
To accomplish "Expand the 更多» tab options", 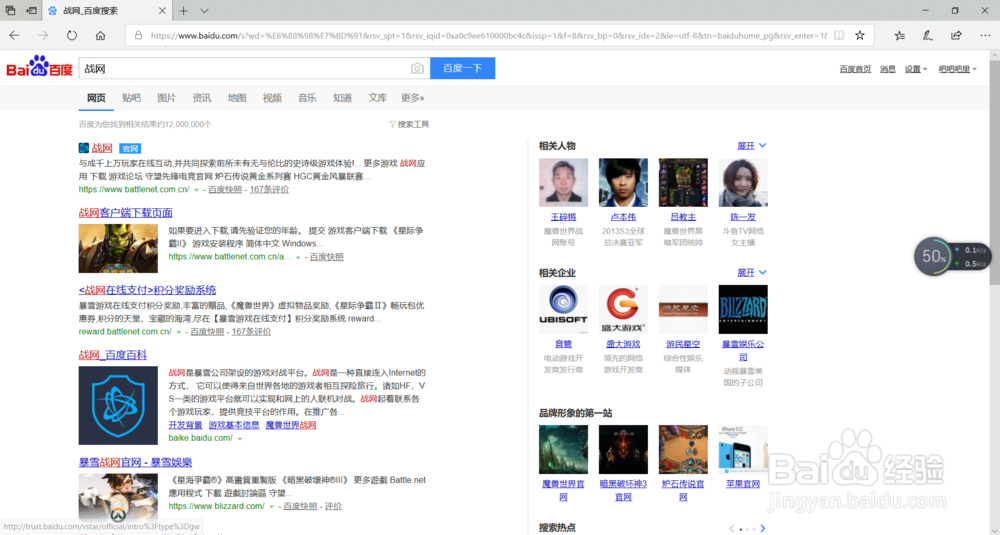I will click(413, 98).
